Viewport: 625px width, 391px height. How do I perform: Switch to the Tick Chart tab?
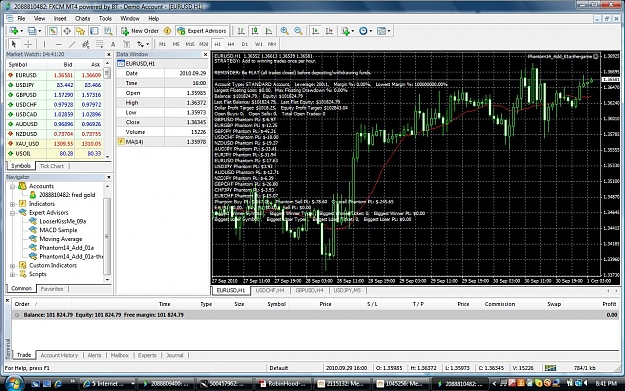[52, 166]
